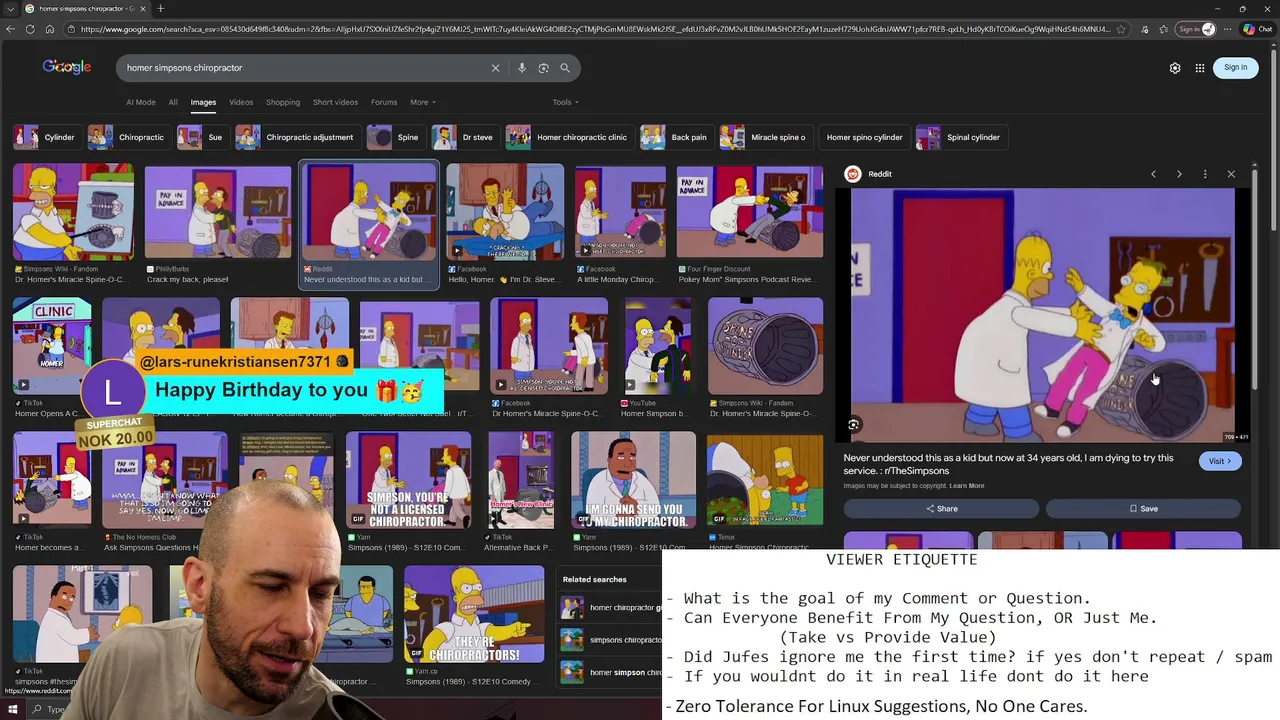Open the Reddit post title link in preview
Screen dimensions: 1280x720
pyautogui.click(x=1008, y=464)
